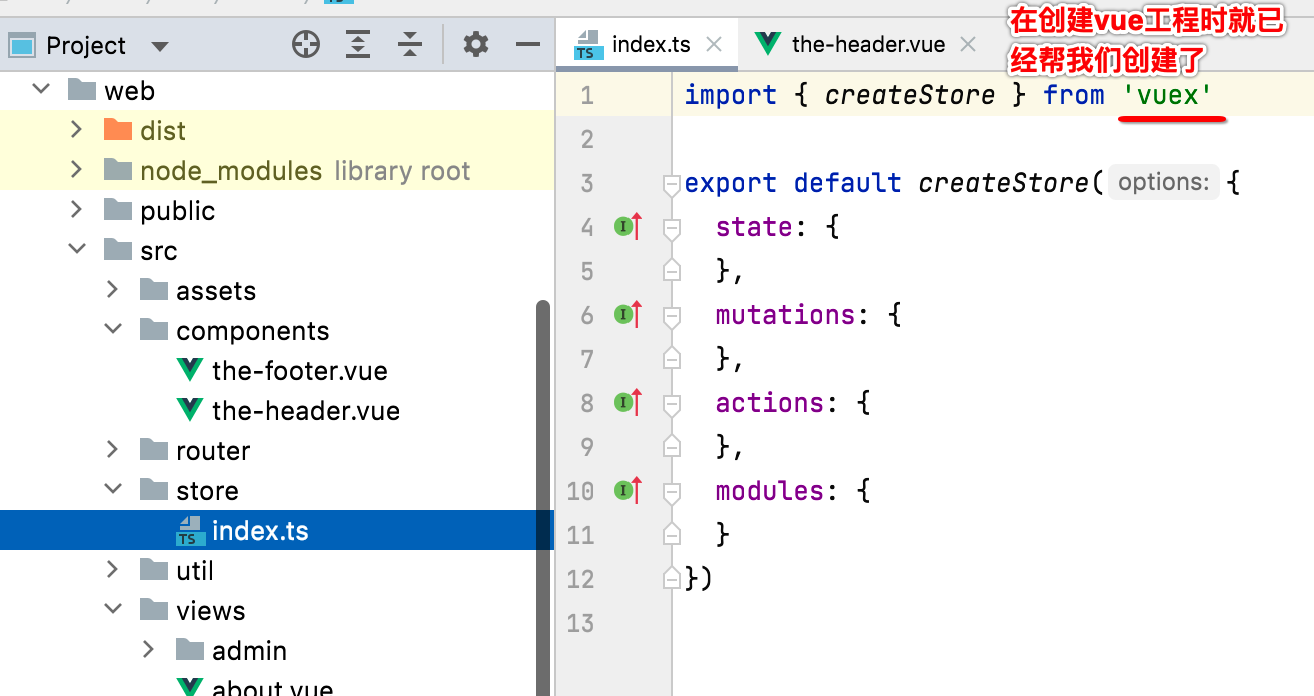Select the router folder row
The height and width of the screenshot is (696, 1314).
click(276, 450)
